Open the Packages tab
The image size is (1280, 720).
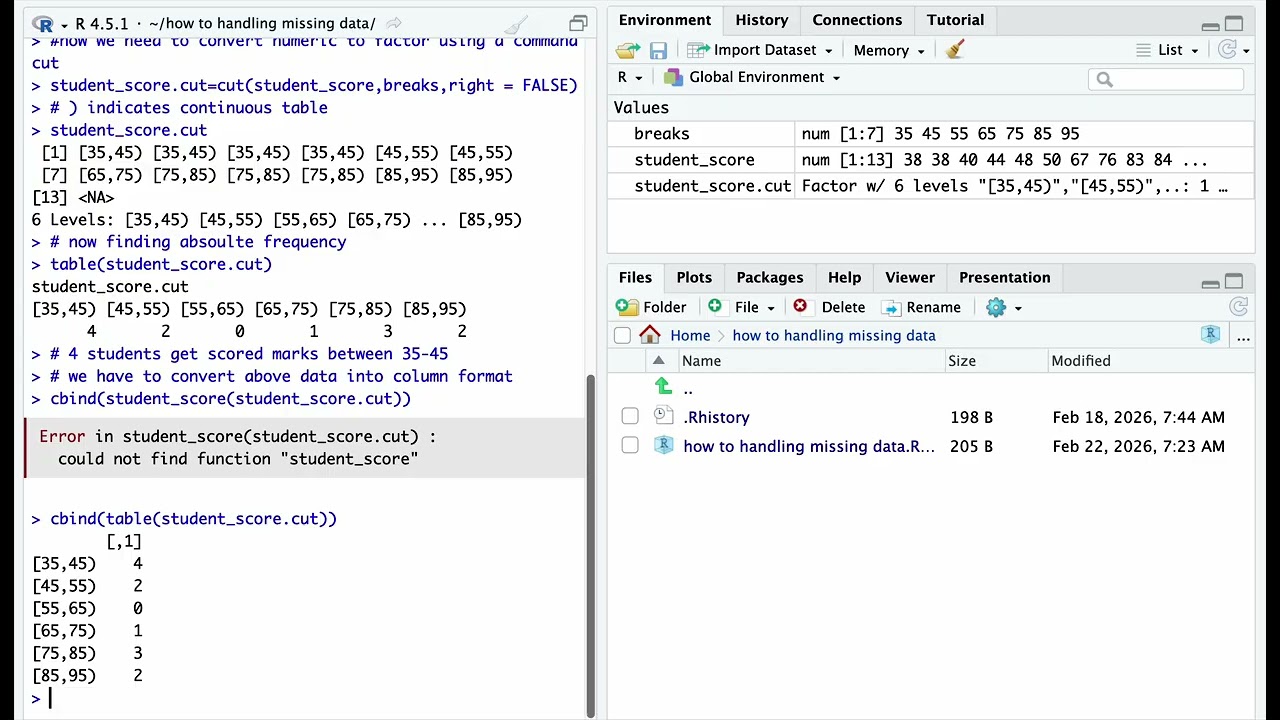pos(770,277)
